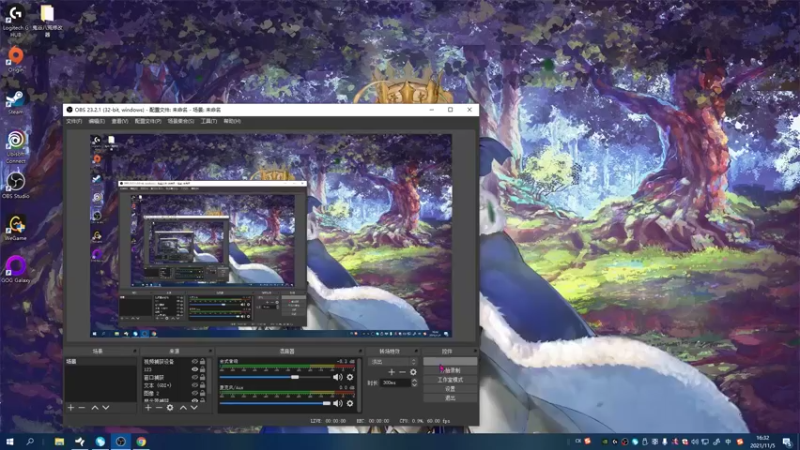Open the 配置文件(P) menu
800x450 pixels.
pos(148,121)
